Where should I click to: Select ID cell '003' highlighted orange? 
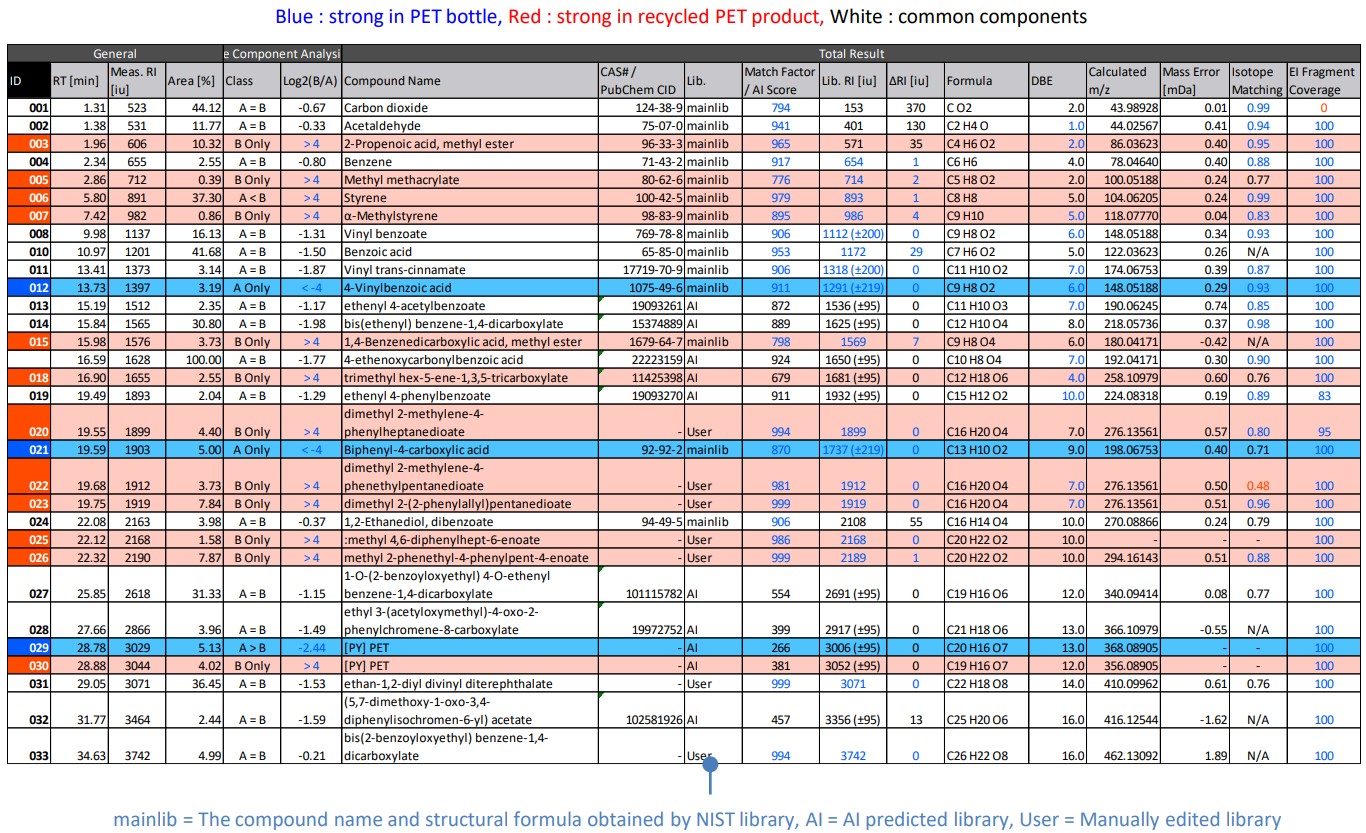tap(30, 144)
